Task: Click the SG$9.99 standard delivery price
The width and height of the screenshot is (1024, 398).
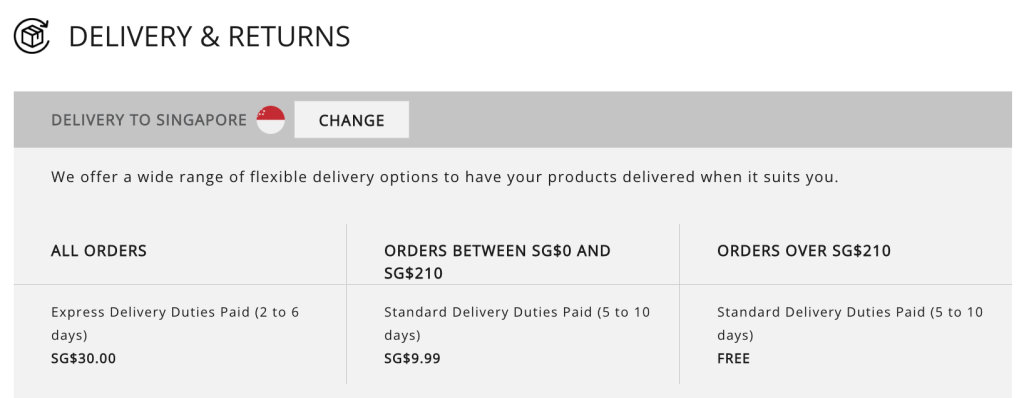Action: (412, 358)
